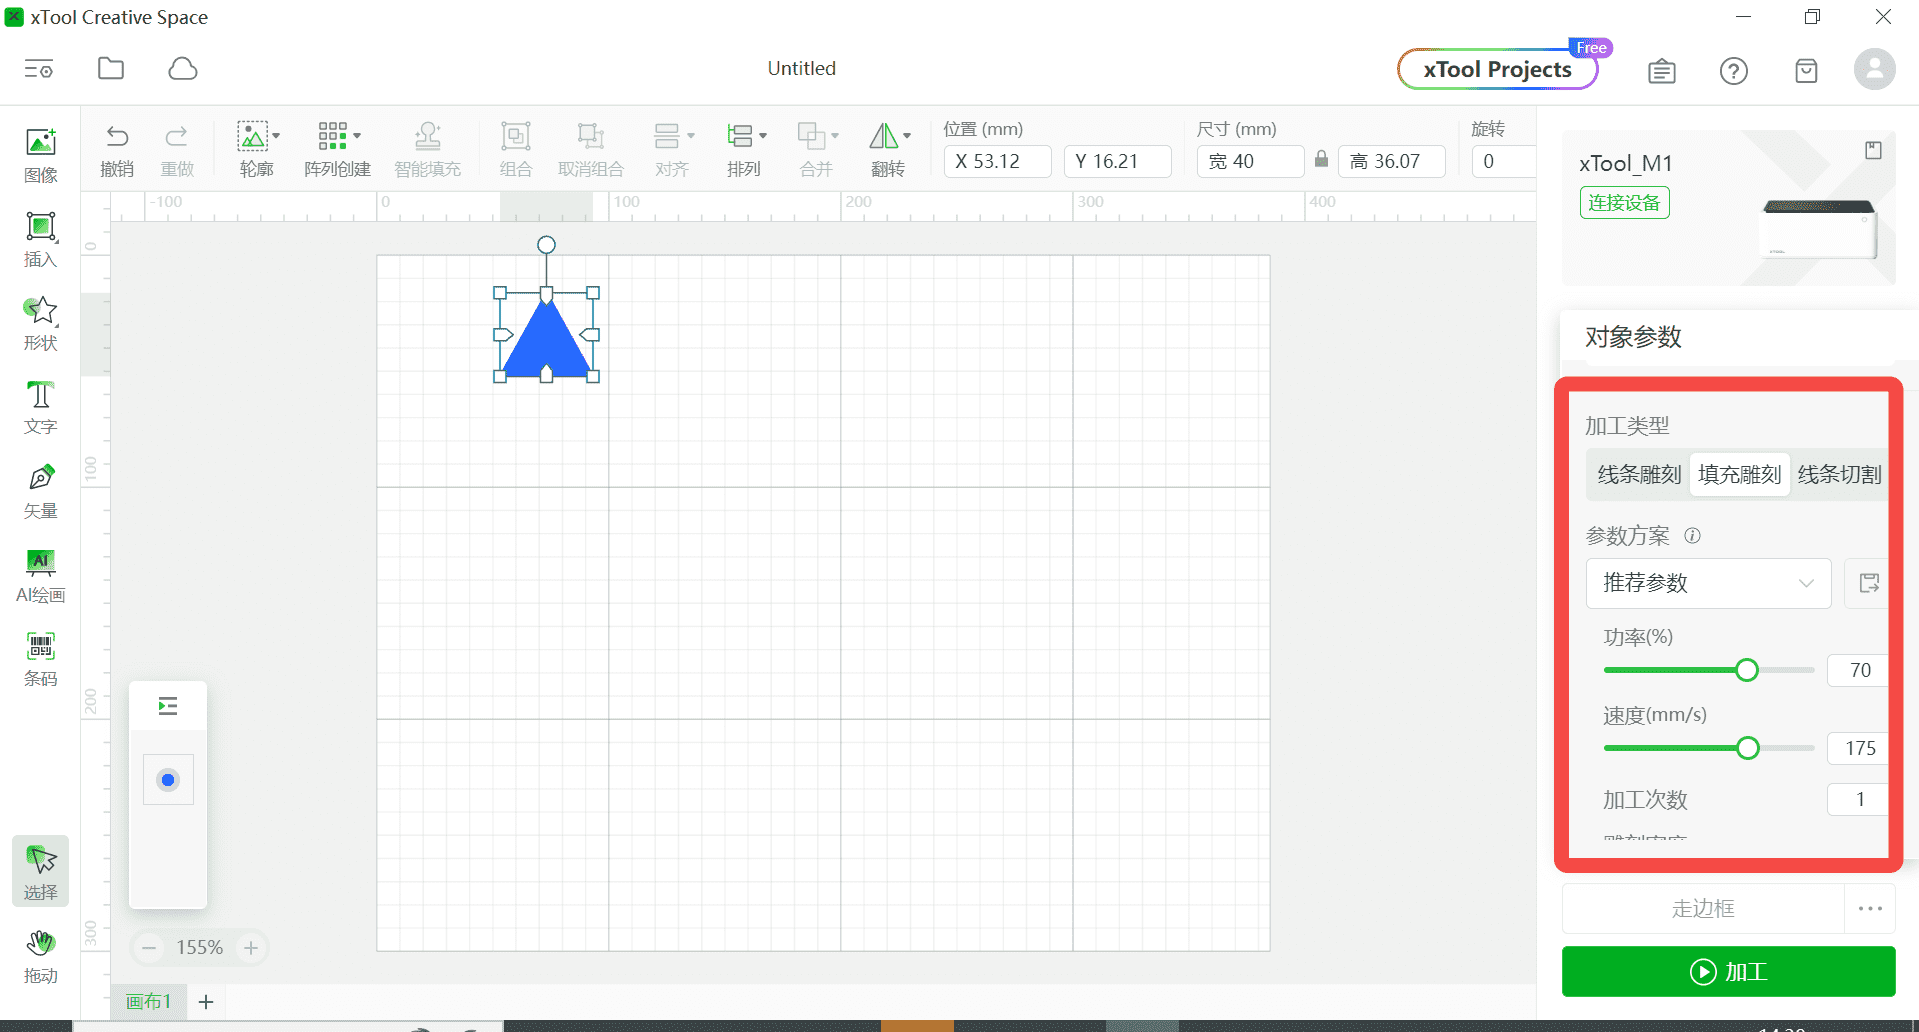Click the 加工次数 pass count field

[x=1857, y=799]
